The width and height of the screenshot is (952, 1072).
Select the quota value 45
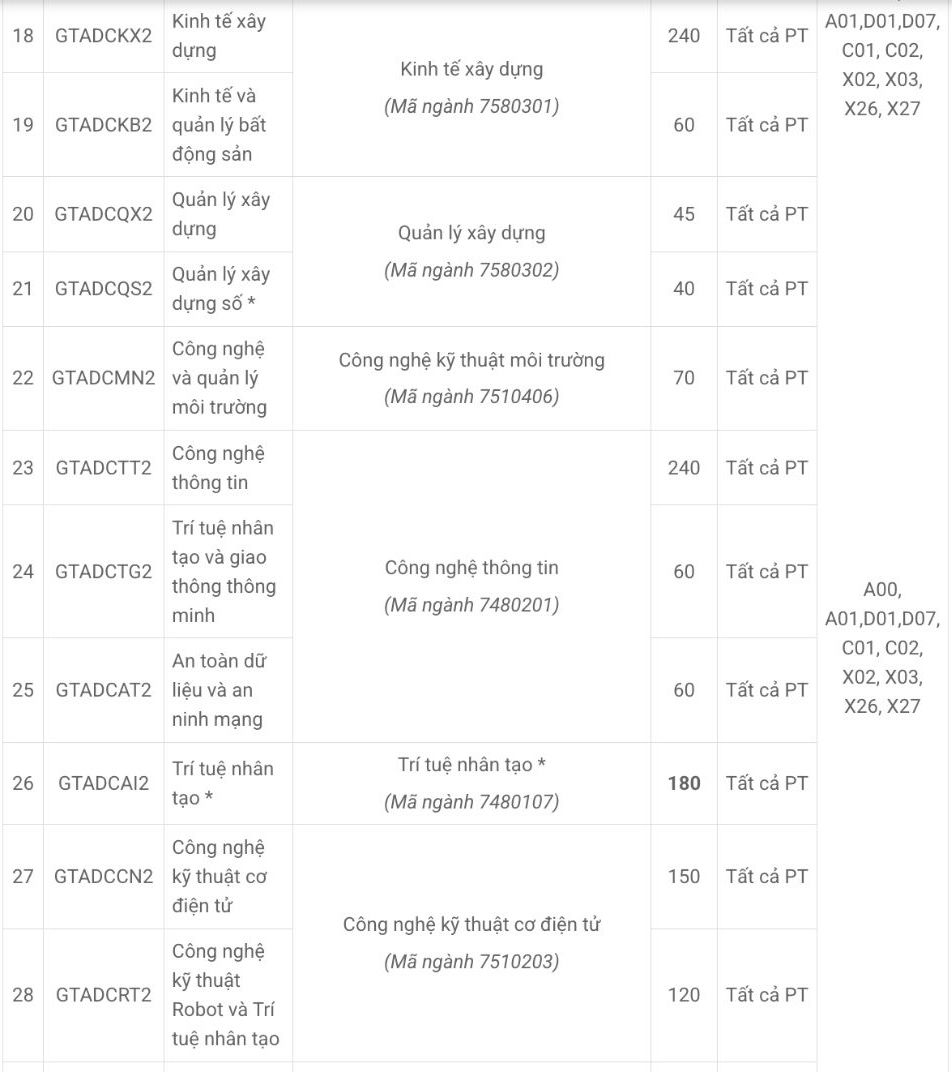click(684, 214)
